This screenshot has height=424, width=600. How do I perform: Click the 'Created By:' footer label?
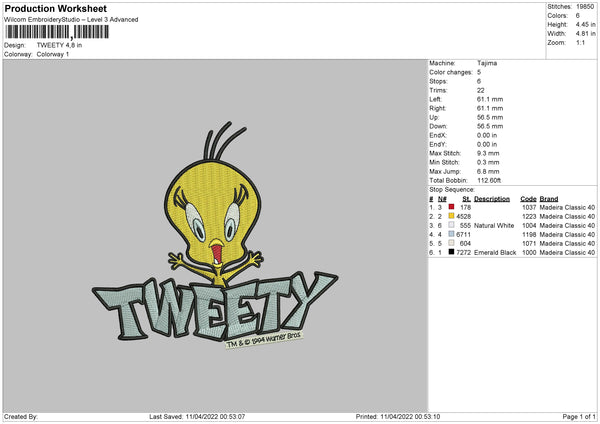pos(21,416)
